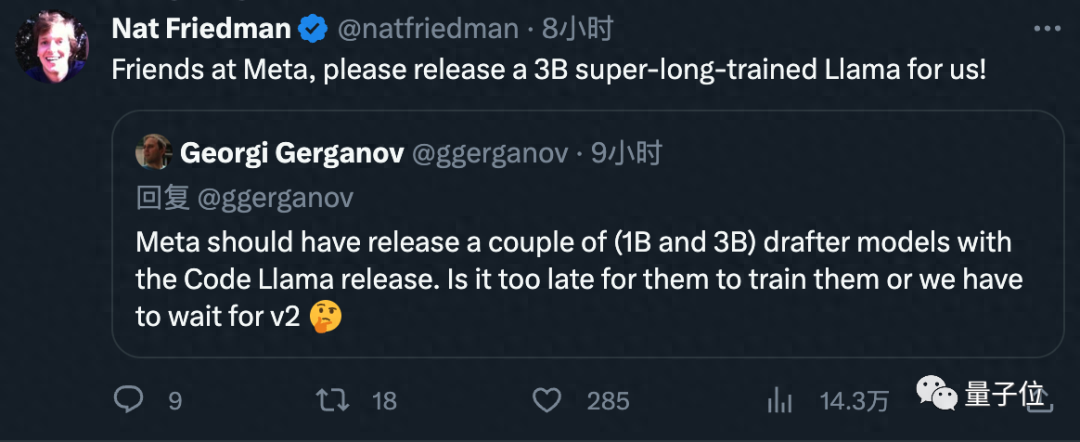Open the @natfriedman handle link
The height and width of the screenshot is (442, 1080).
point(428,30)
